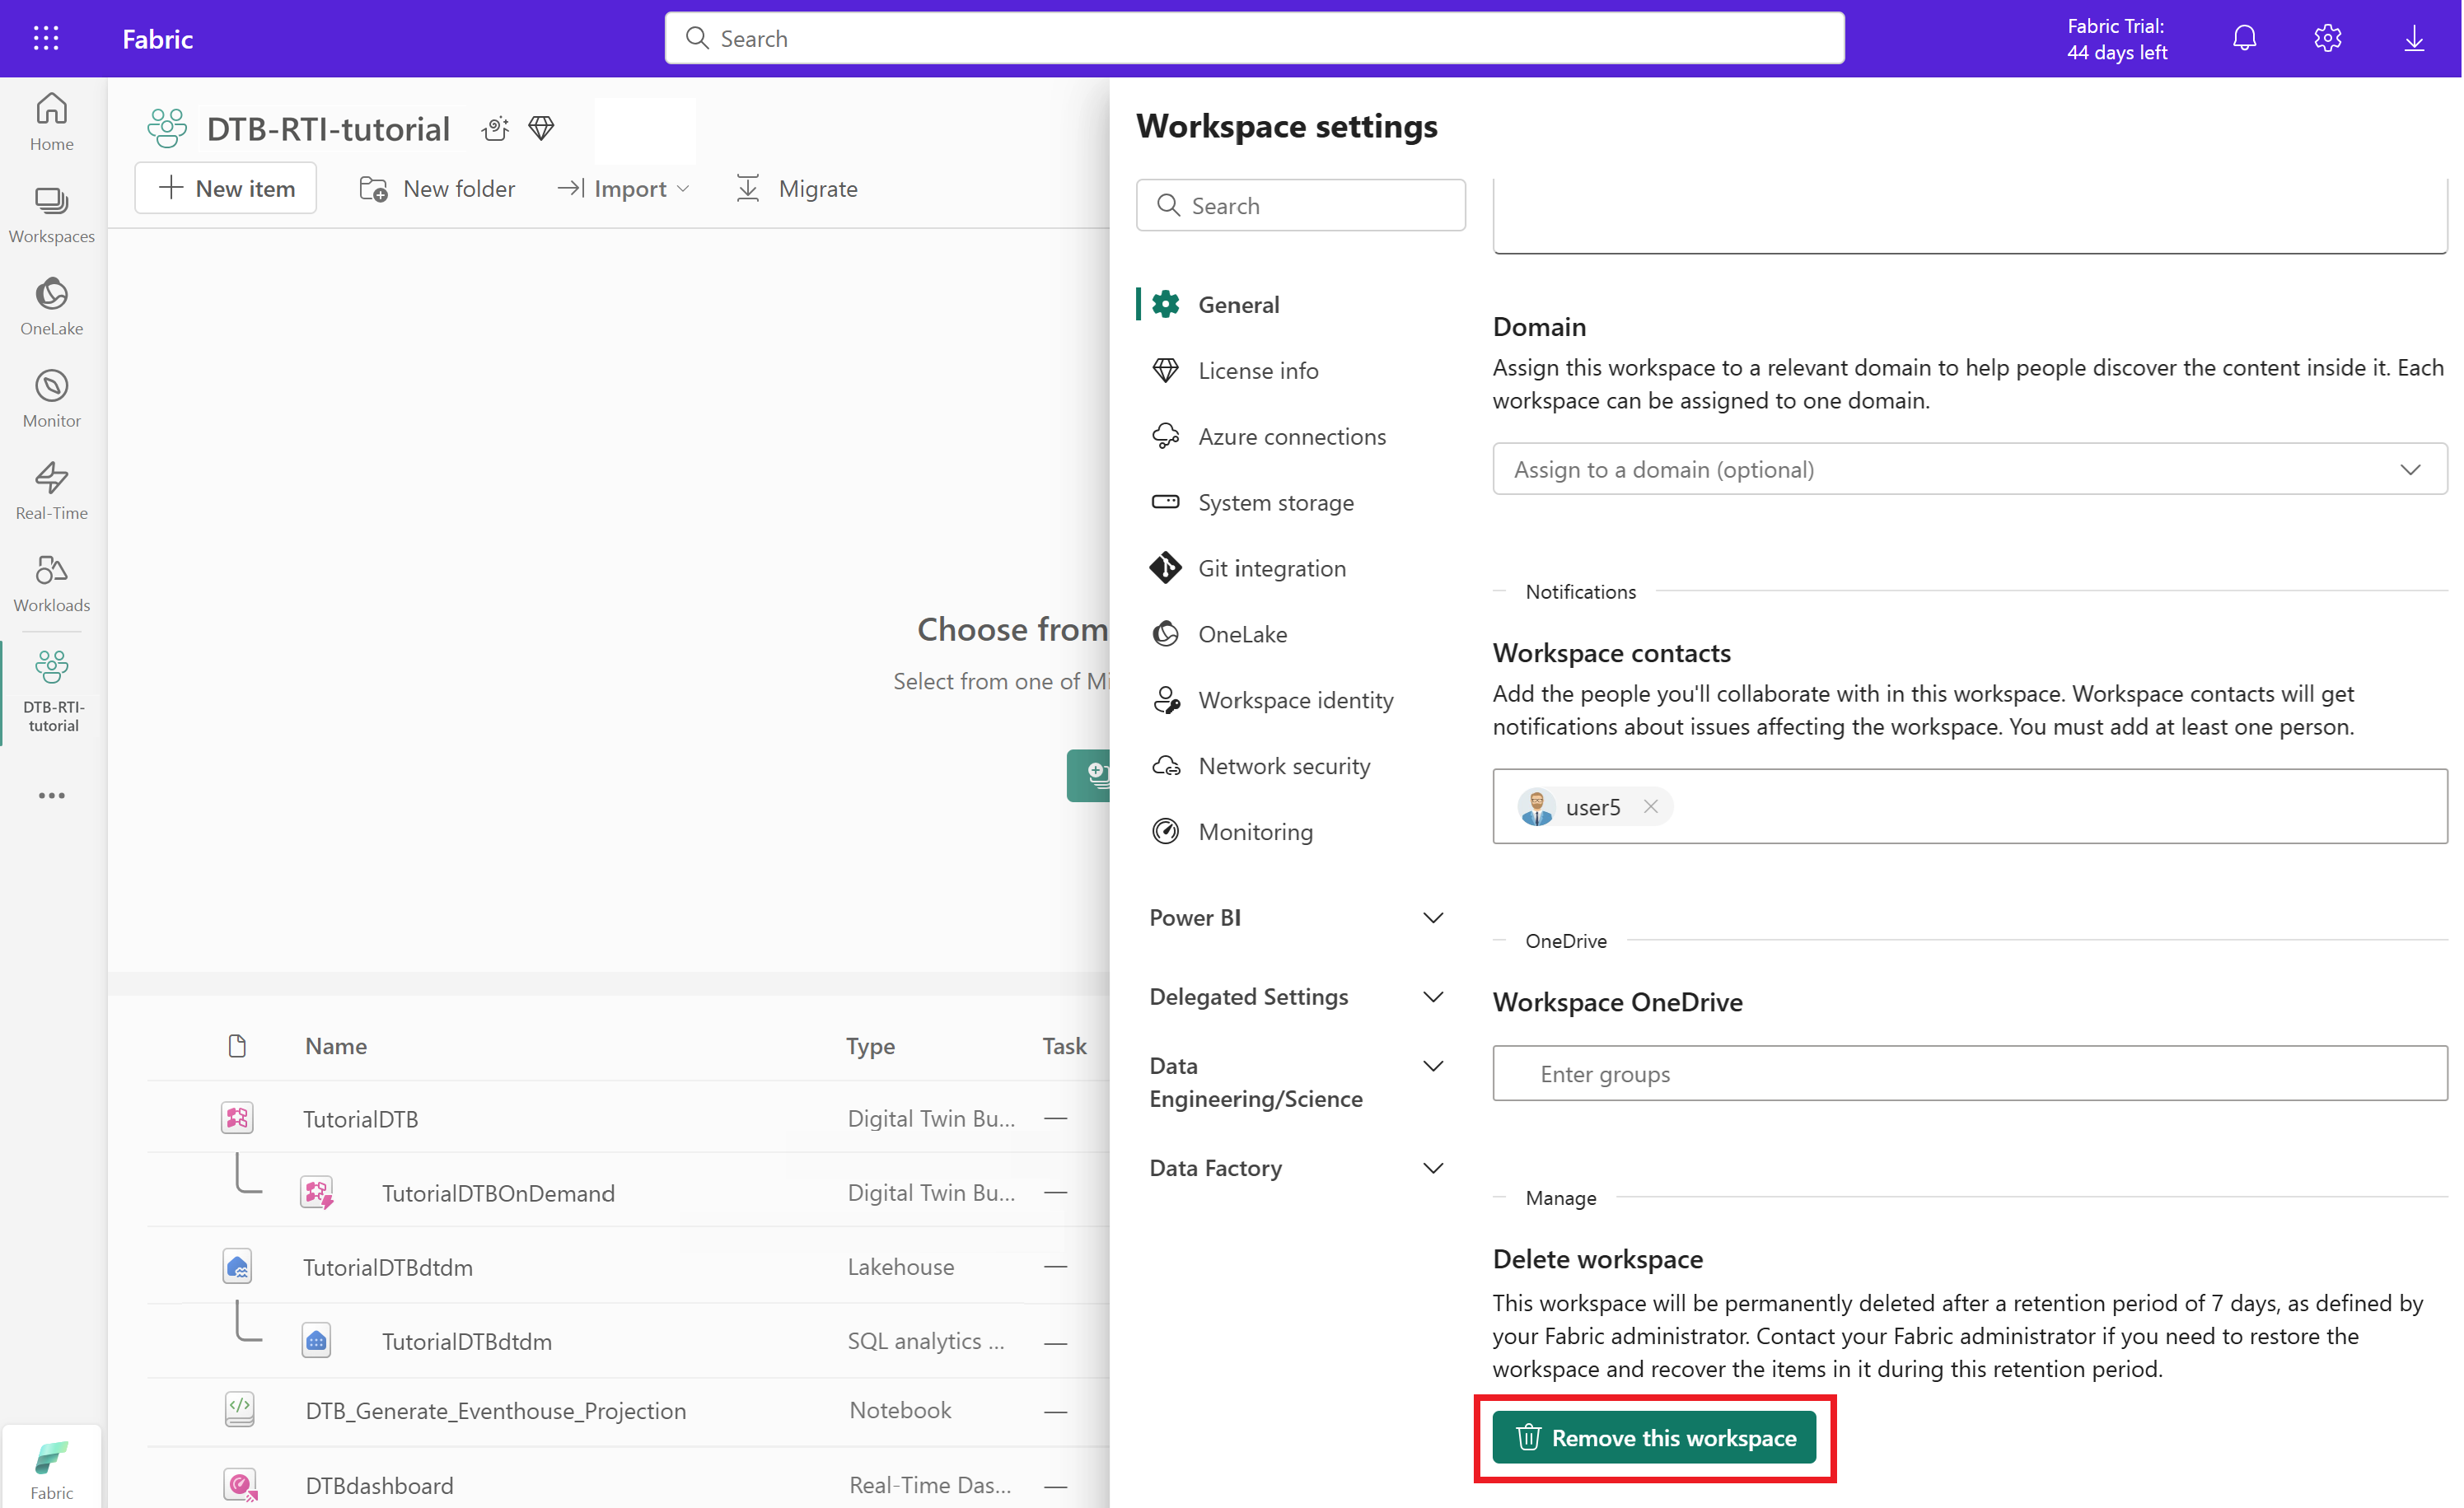2464x1508 pixels.
Task: Select DTB-RTI-tutorial workspace in the navigation rail
Action: click(53, 691)
